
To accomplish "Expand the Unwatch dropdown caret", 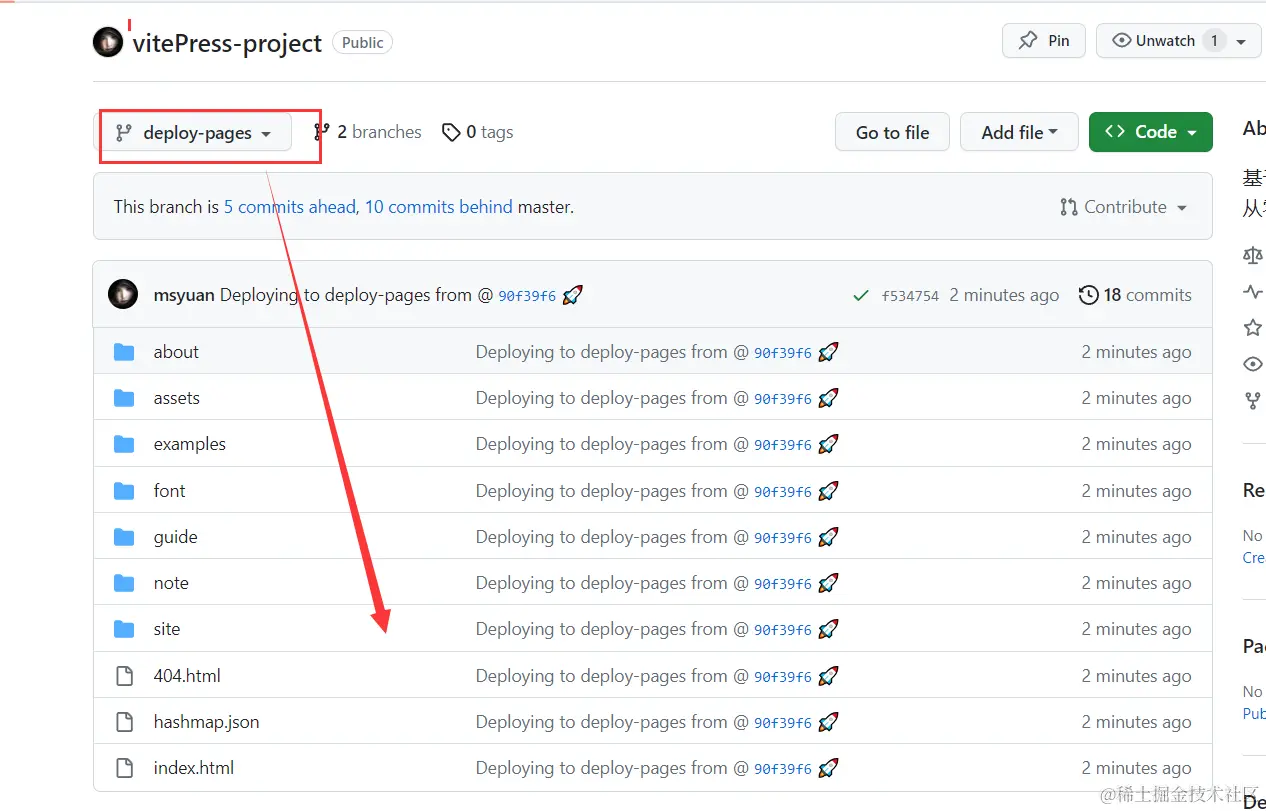I will [1241, 42].
